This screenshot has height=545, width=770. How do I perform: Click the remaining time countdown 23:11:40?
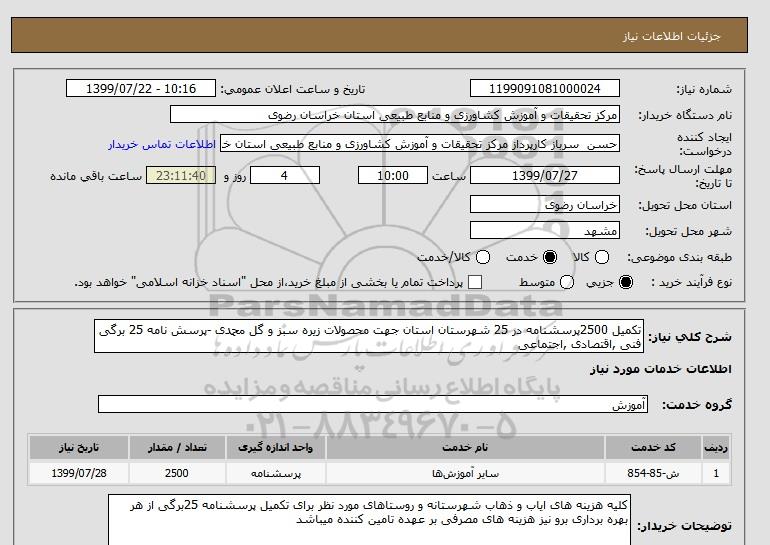coord(181,175)
